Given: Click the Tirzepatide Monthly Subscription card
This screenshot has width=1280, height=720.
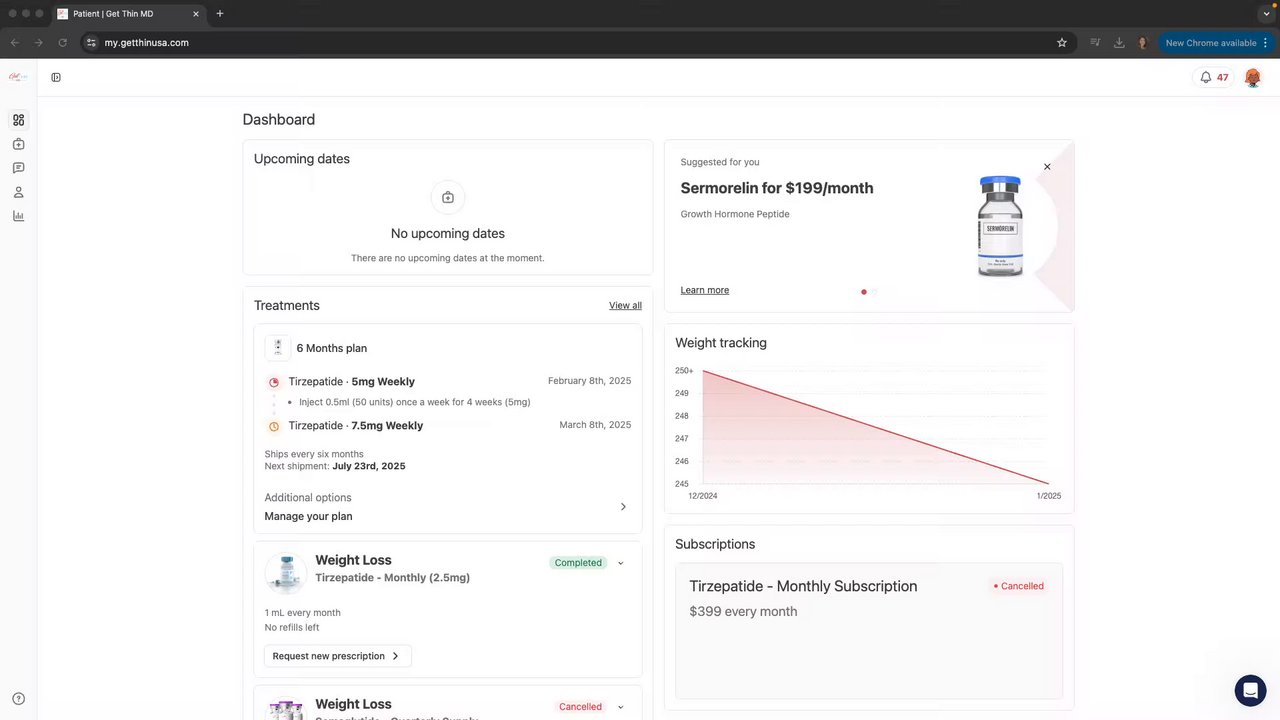Looking at the screenshot, I should [869, 631].
